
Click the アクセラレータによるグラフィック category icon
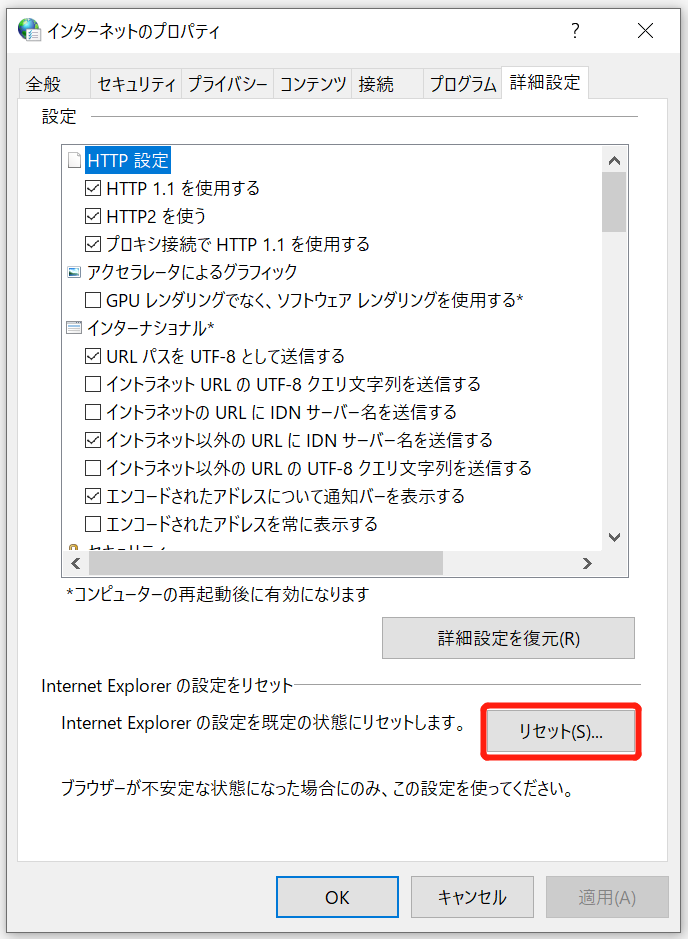coord(74,272)
